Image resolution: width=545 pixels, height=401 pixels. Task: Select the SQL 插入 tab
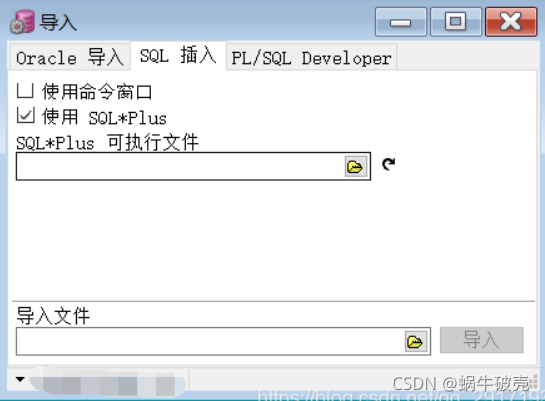point(178,56)
